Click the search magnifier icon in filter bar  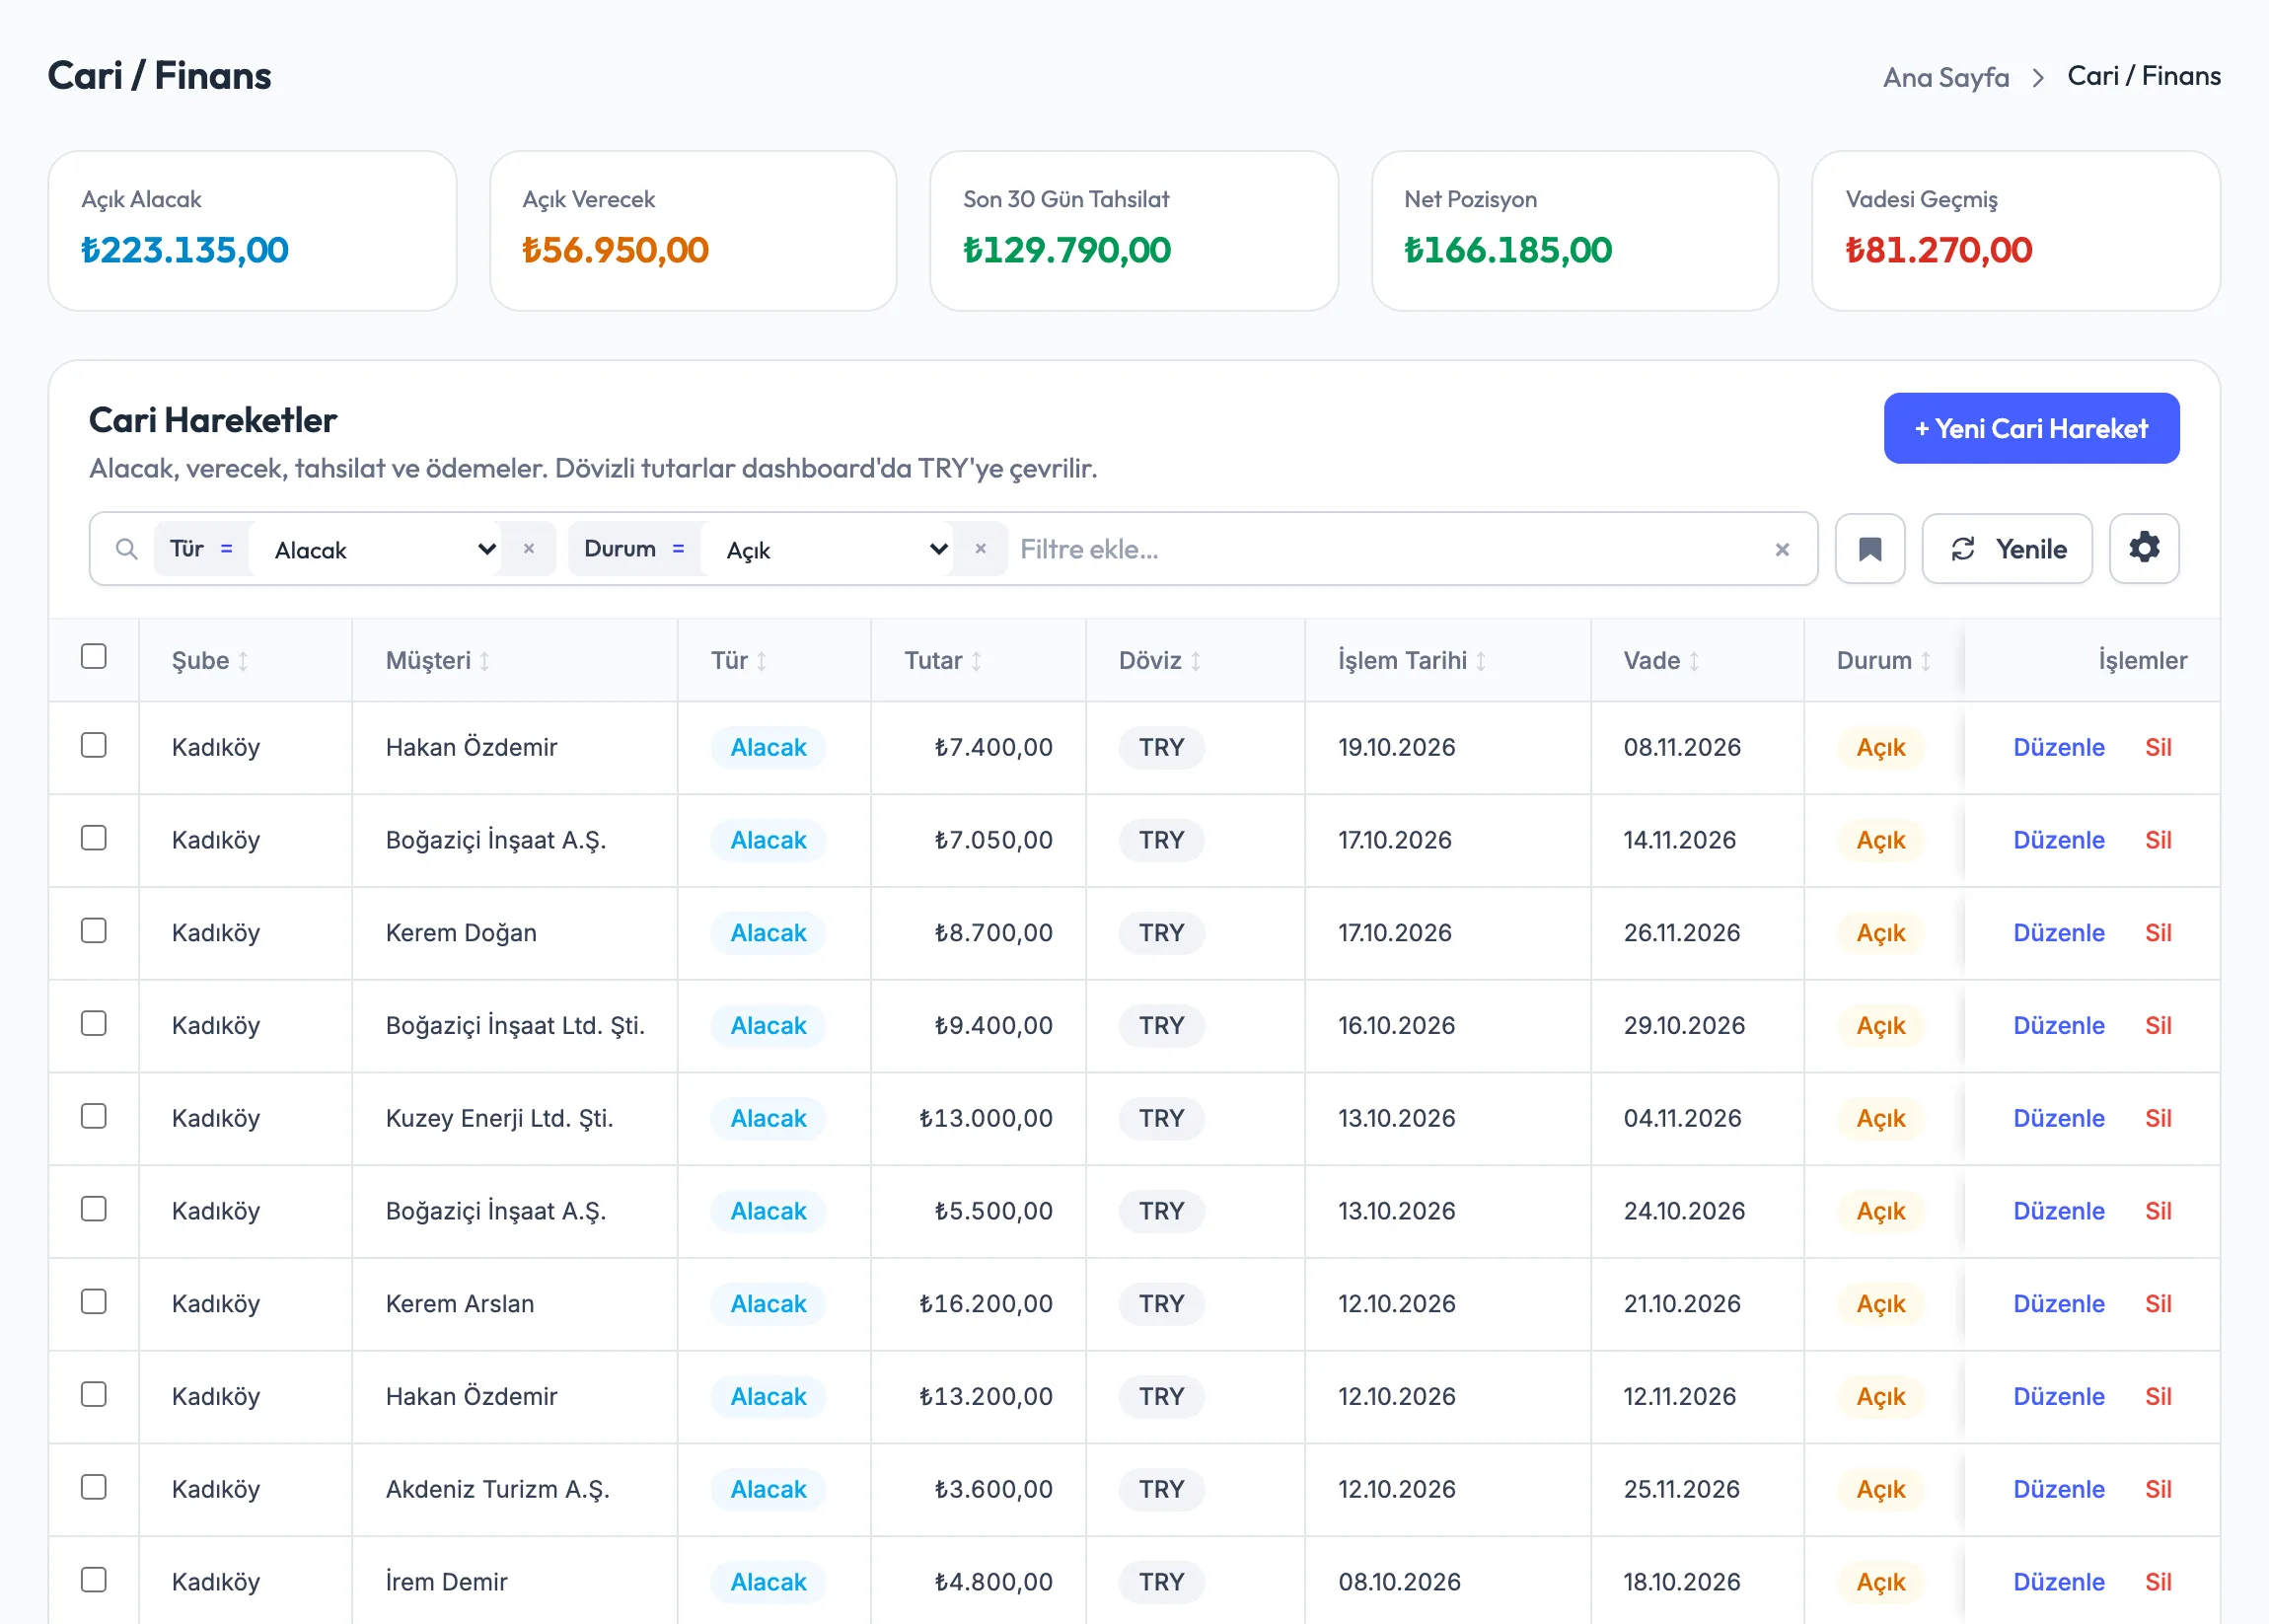pos(126,549)
